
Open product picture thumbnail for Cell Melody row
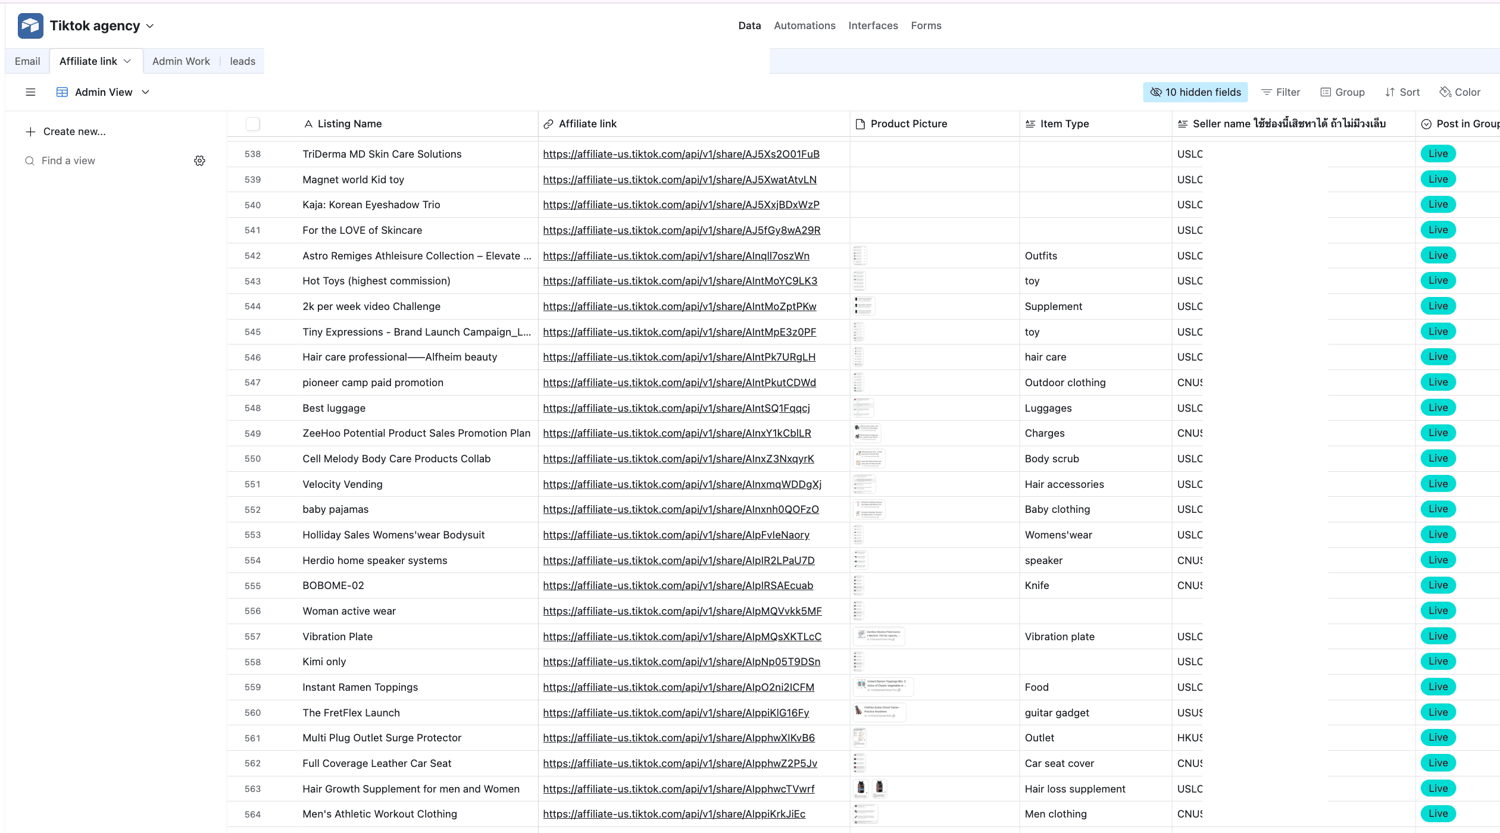point(869,459)
